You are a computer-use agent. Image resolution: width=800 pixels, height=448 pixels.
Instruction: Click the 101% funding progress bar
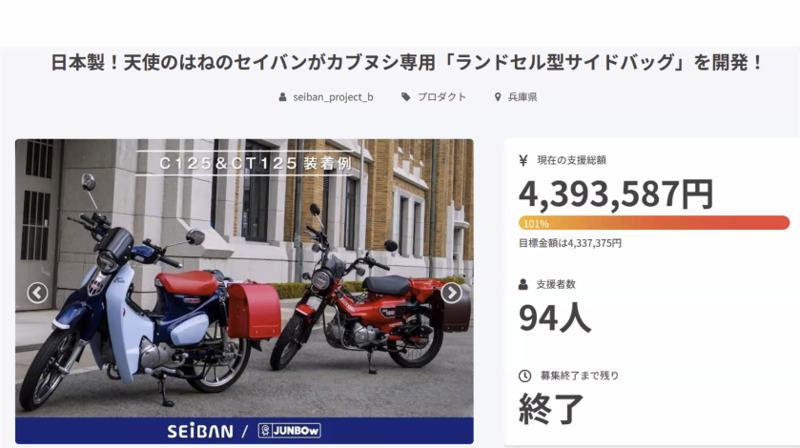654,223
